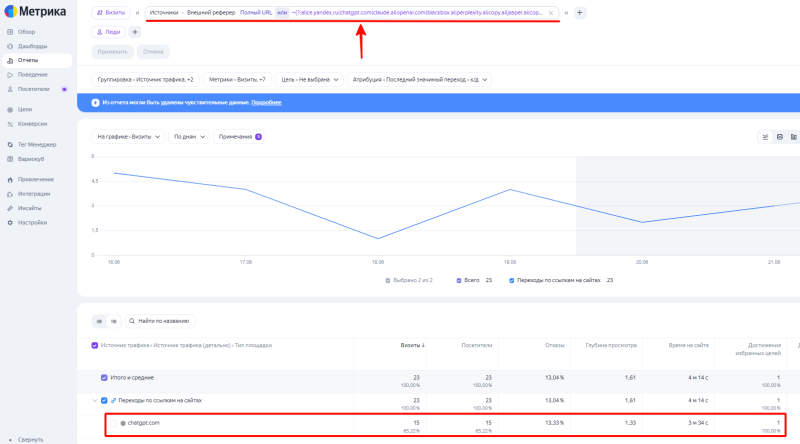
Task: Remove the referrer URL filter condition
Action: pyautogui.click(x=551, y=13)
